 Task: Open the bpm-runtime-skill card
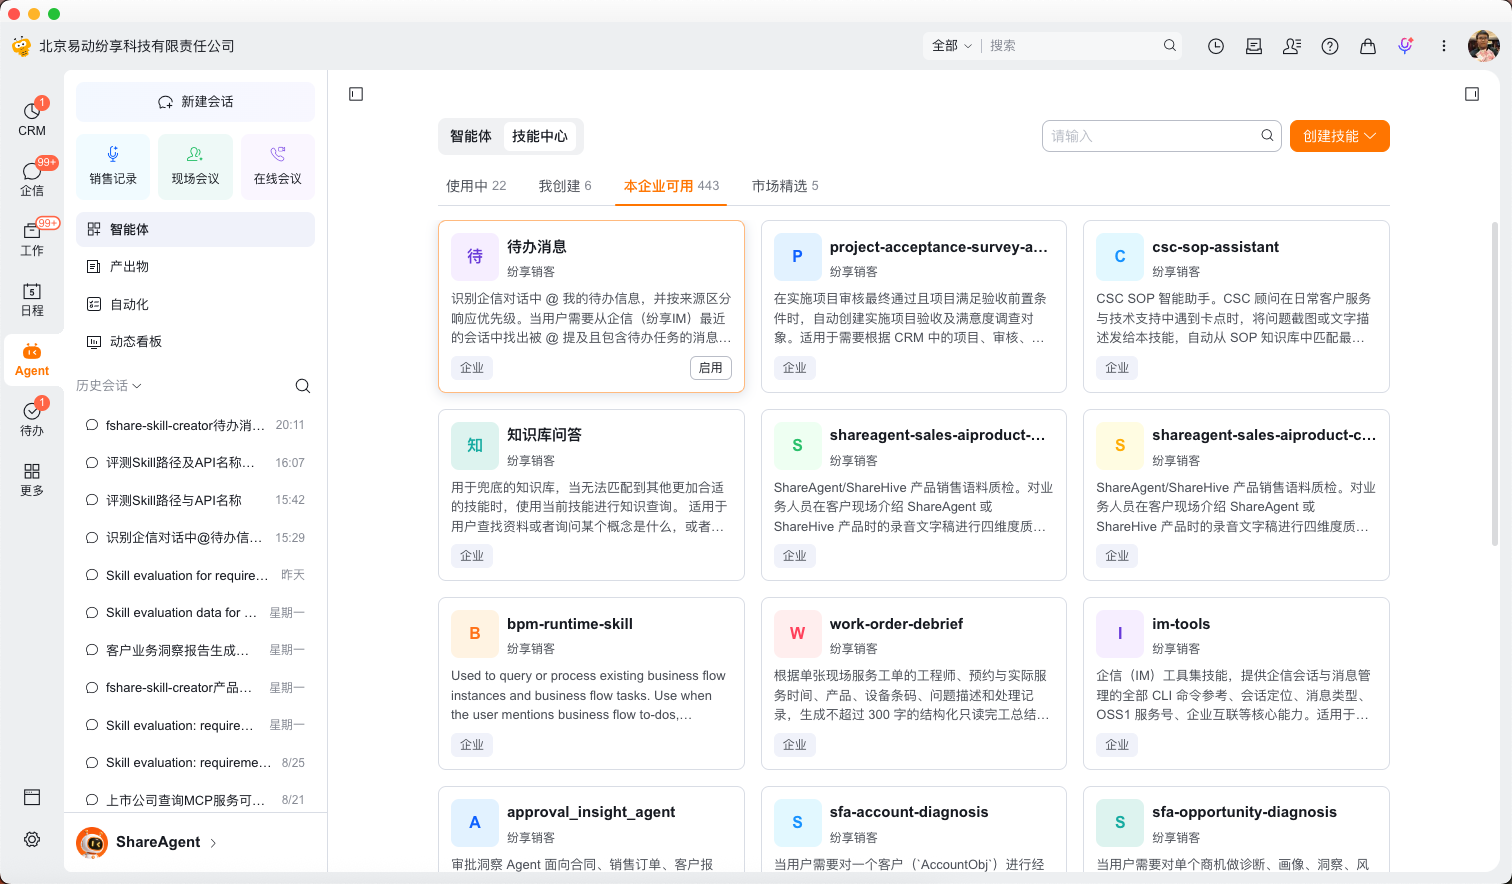click(x=591, y=683)
